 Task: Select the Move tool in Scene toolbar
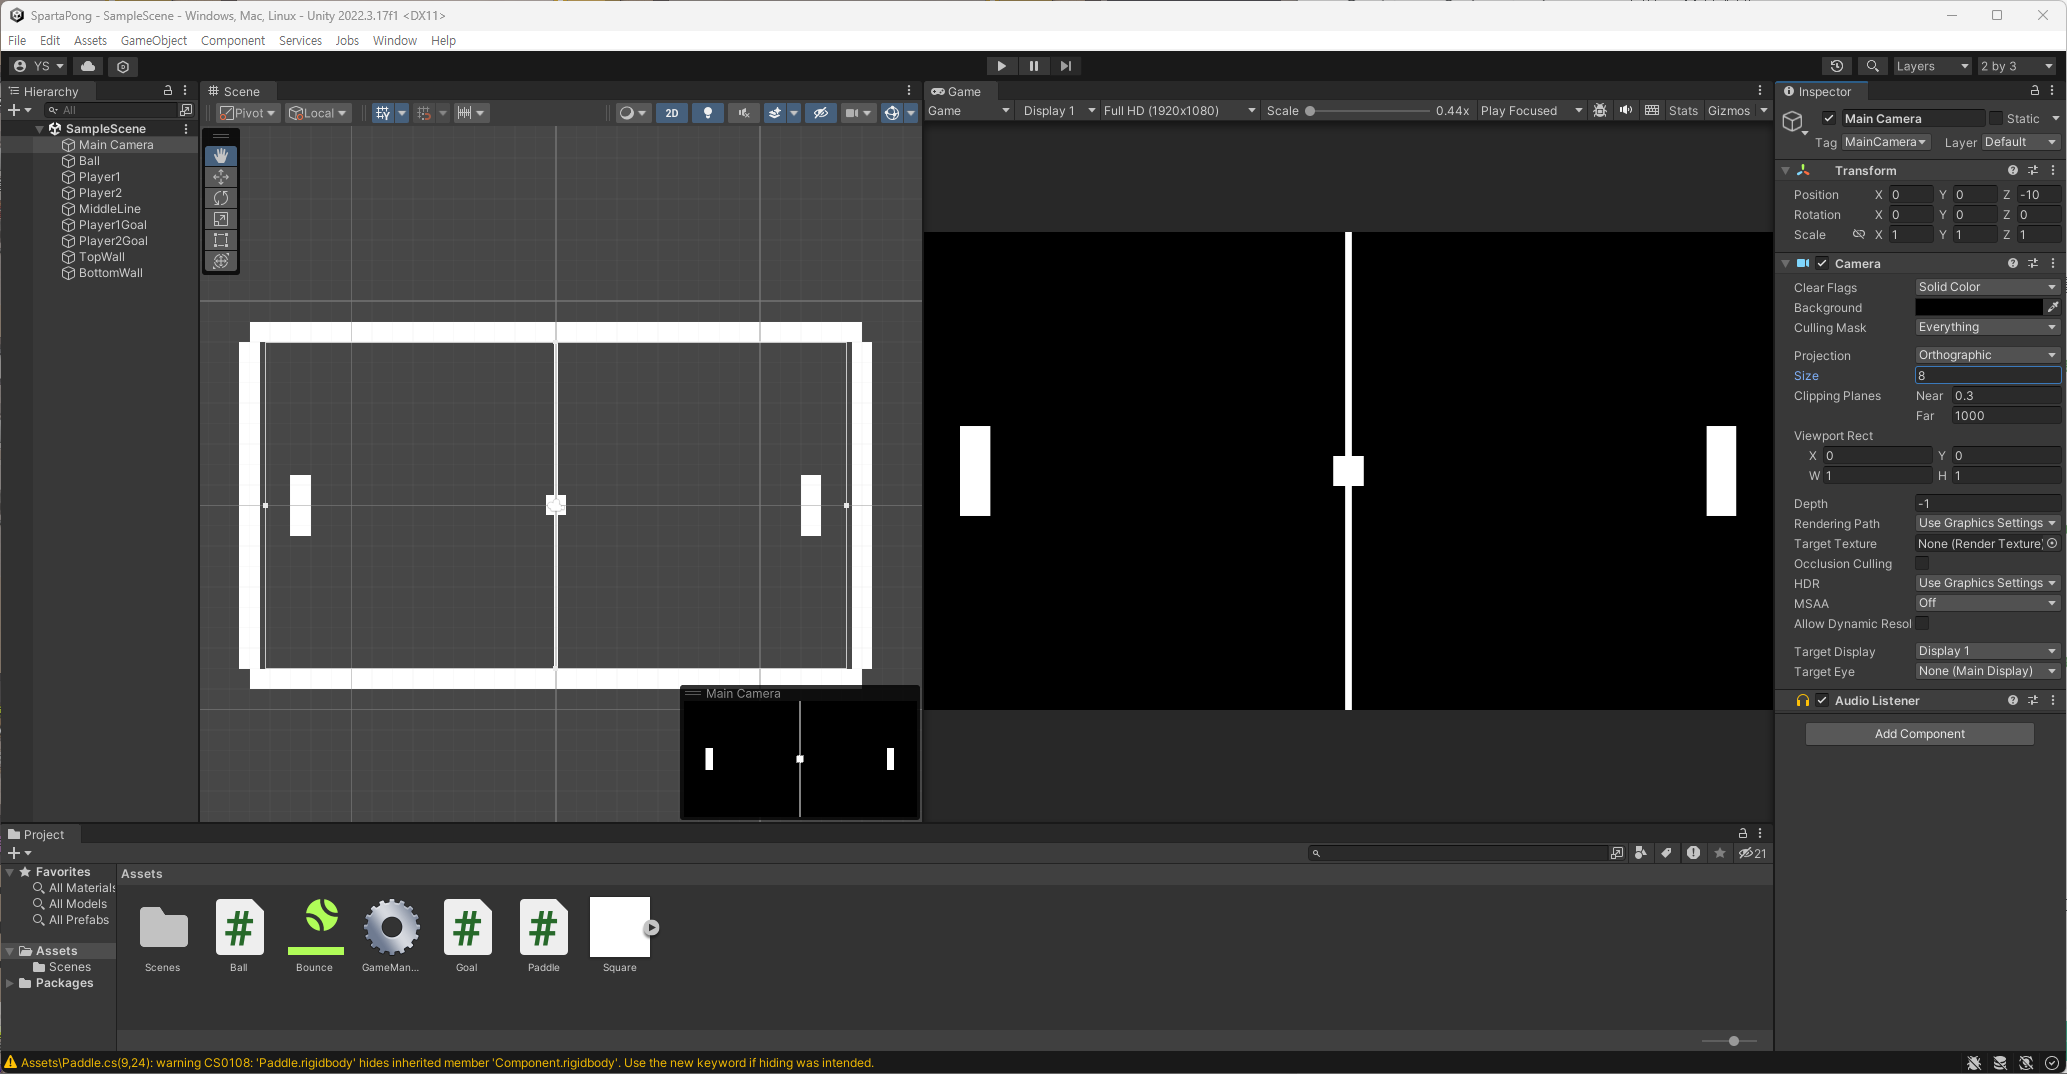[221, 177]
